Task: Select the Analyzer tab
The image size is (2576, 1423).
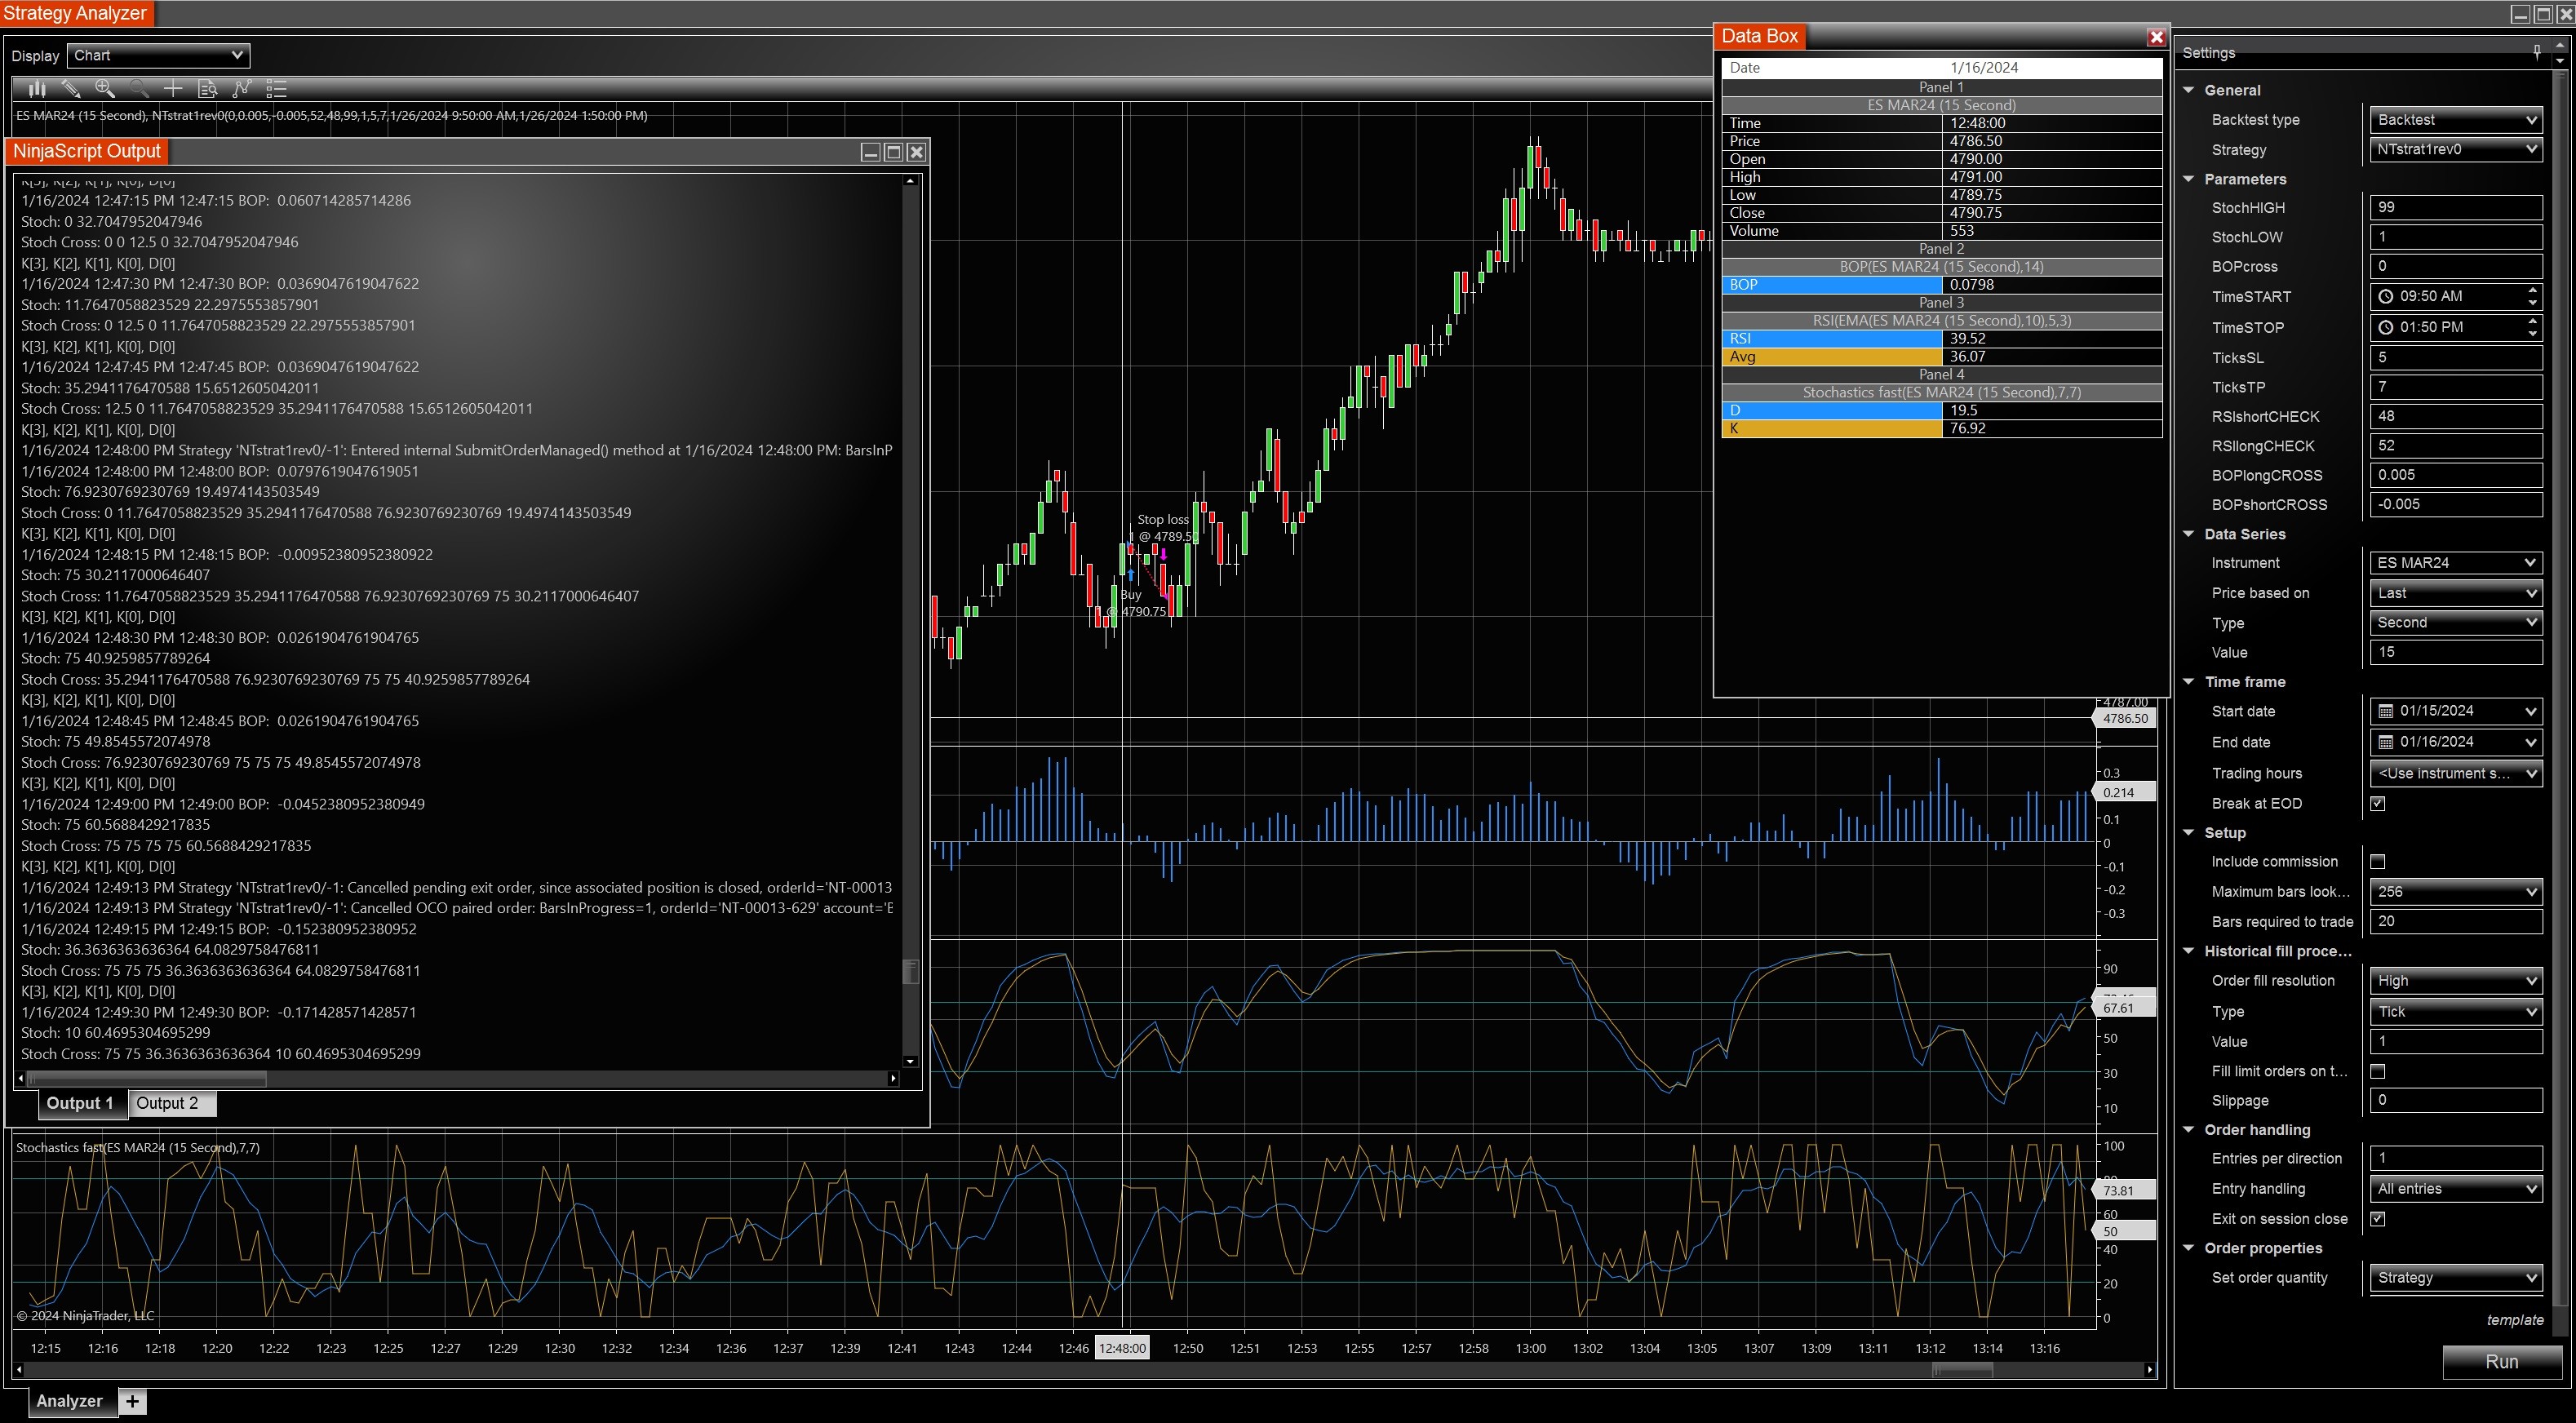Action: pos(70,1401)
